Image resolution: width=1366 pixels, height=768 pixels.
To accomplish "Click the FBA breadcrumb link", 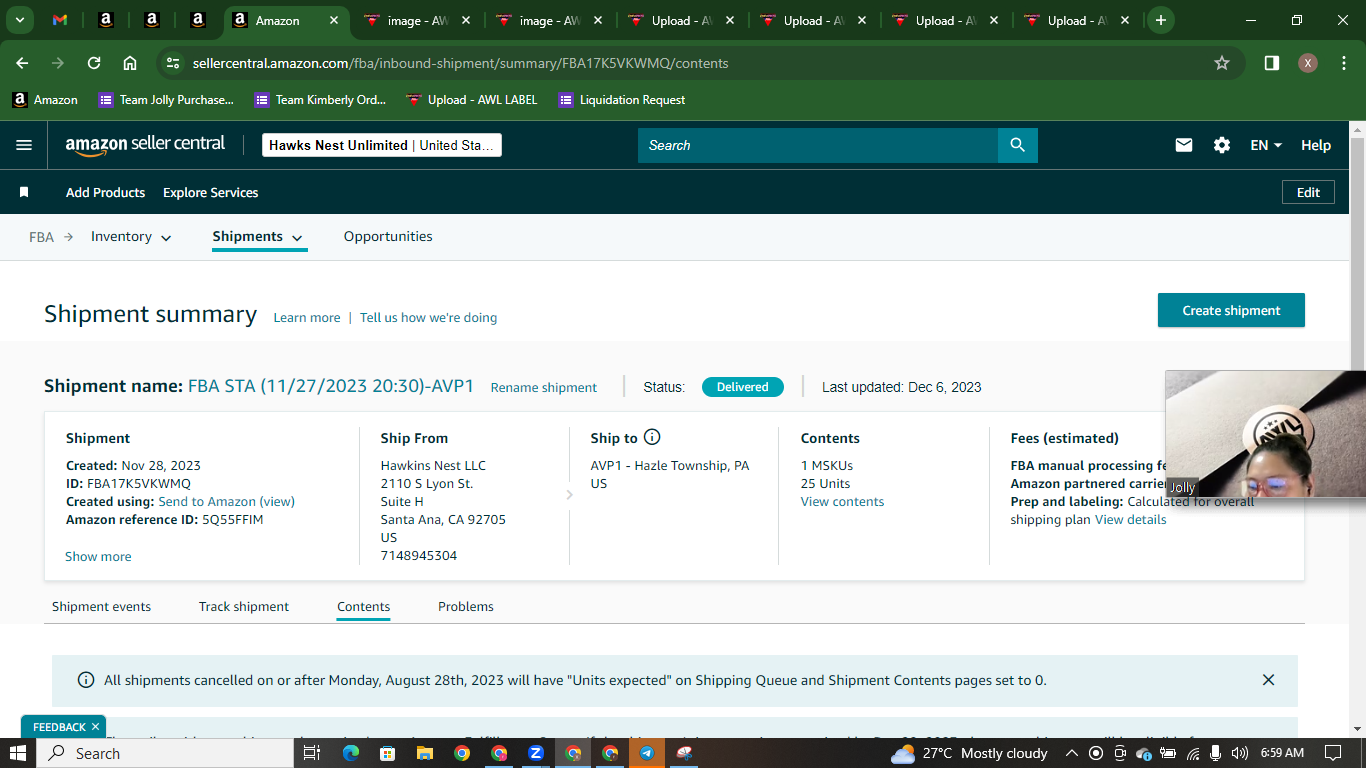I will [41, 237].
